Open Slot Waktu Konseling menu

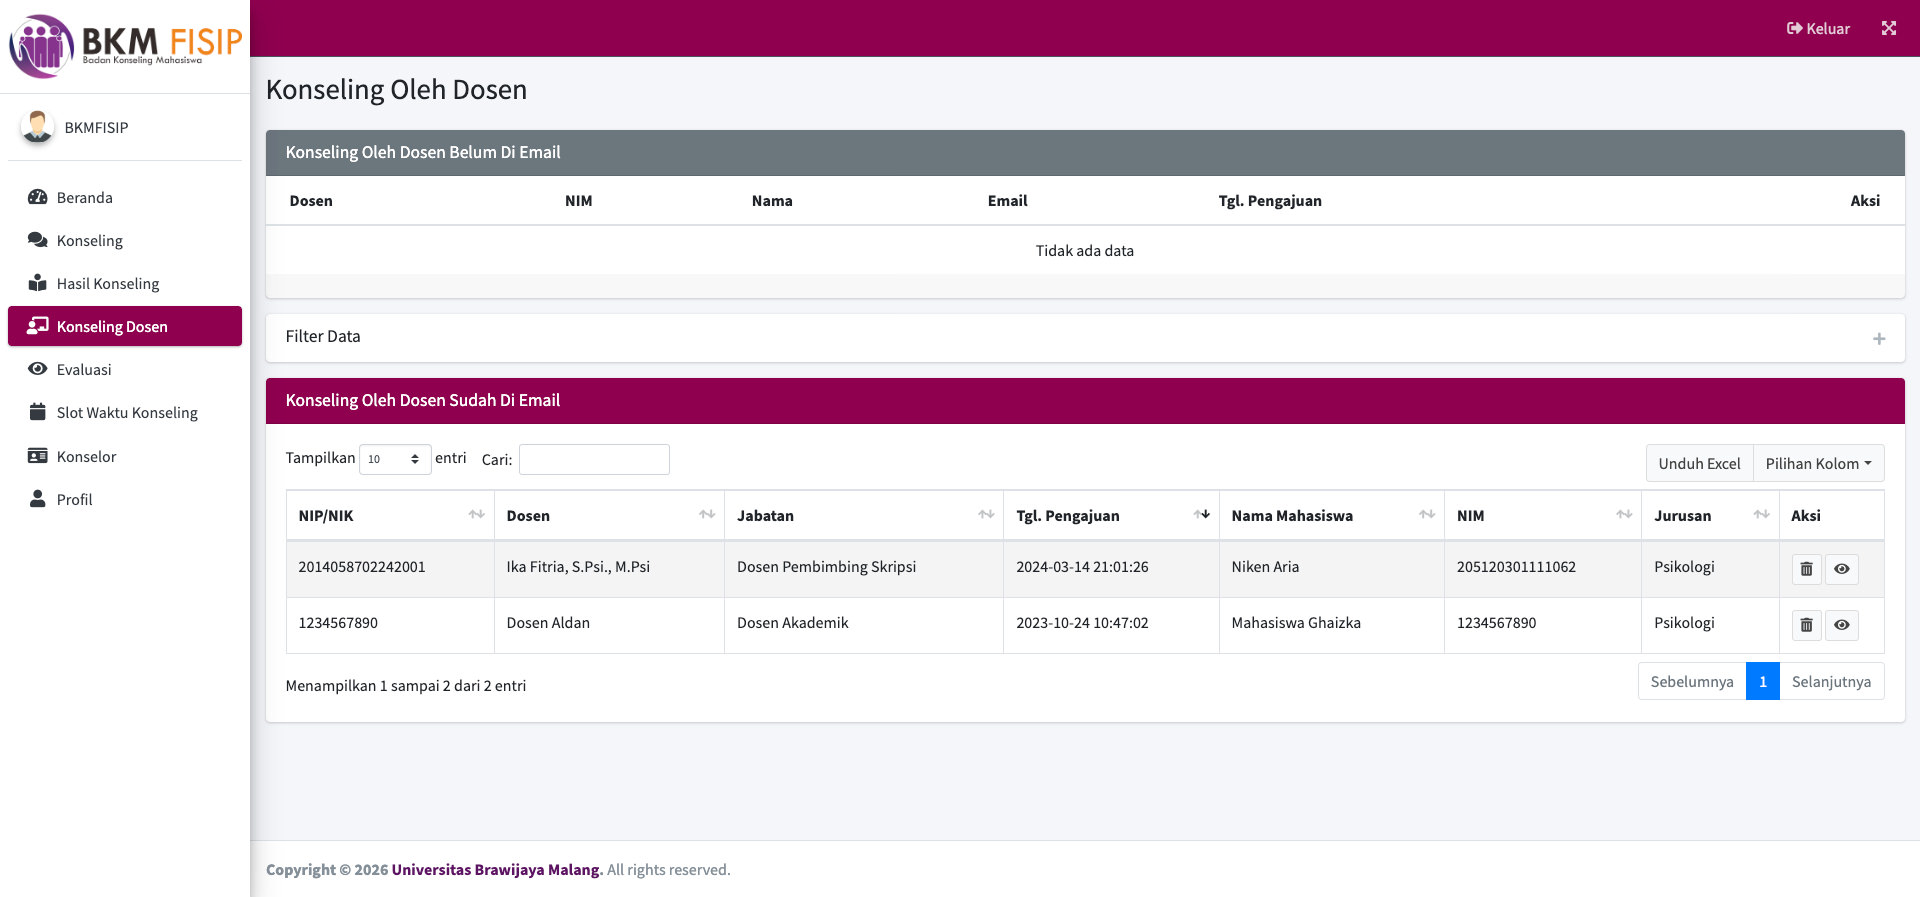pyautogui.click(x=125, y=412)
